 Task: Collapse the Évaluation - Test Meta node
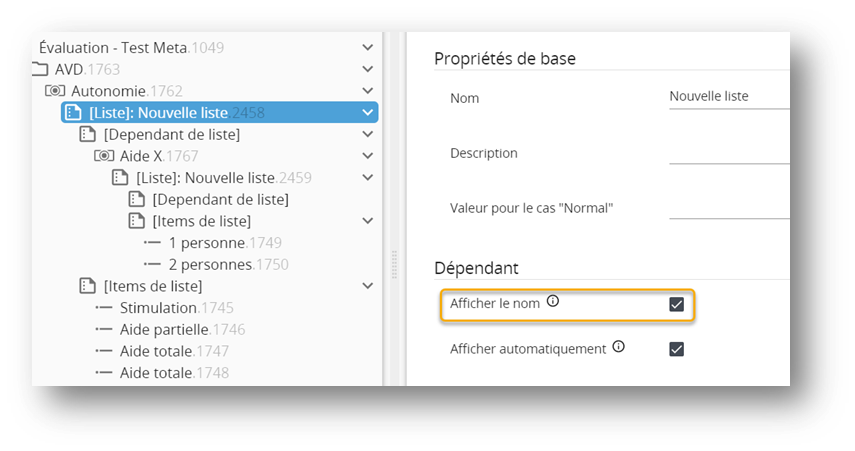click(x=368, y=47)
